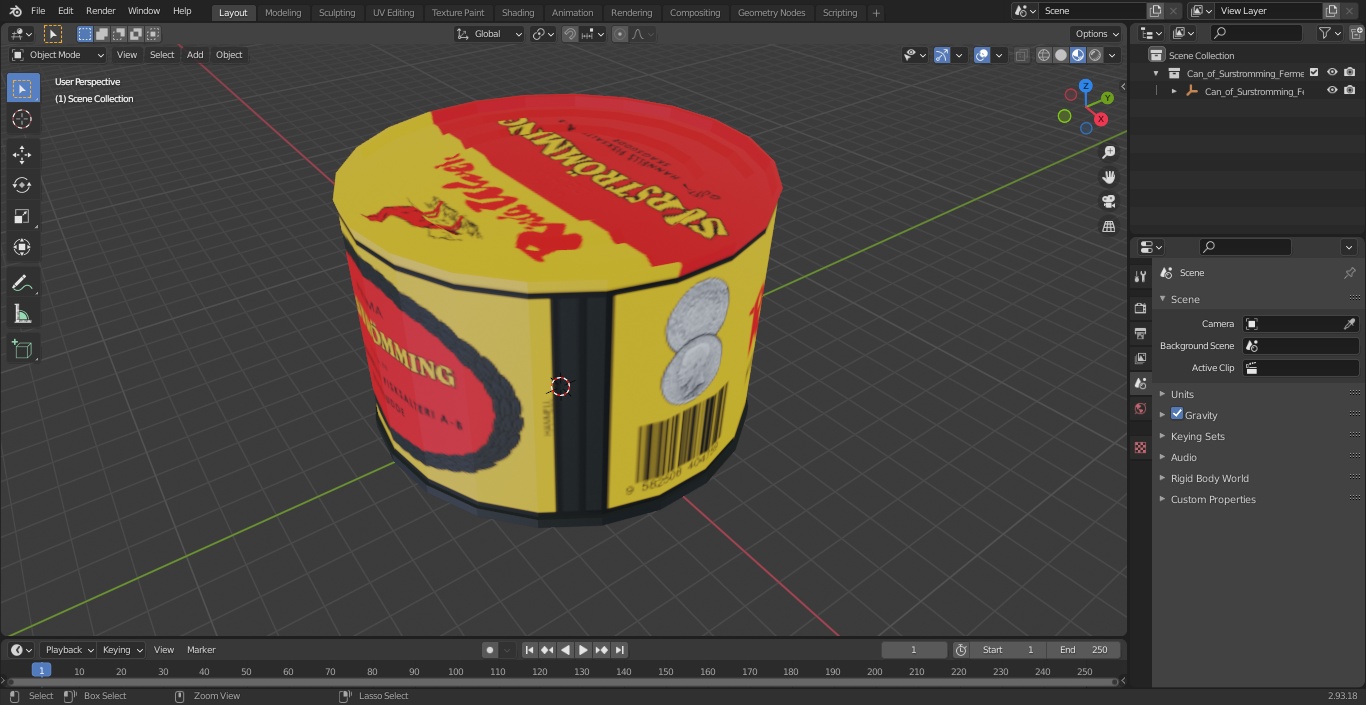Hide the Can_of_Surstromming_Ferme collection in viewport
The image size is (1366, 705).
pos(1332,72)
